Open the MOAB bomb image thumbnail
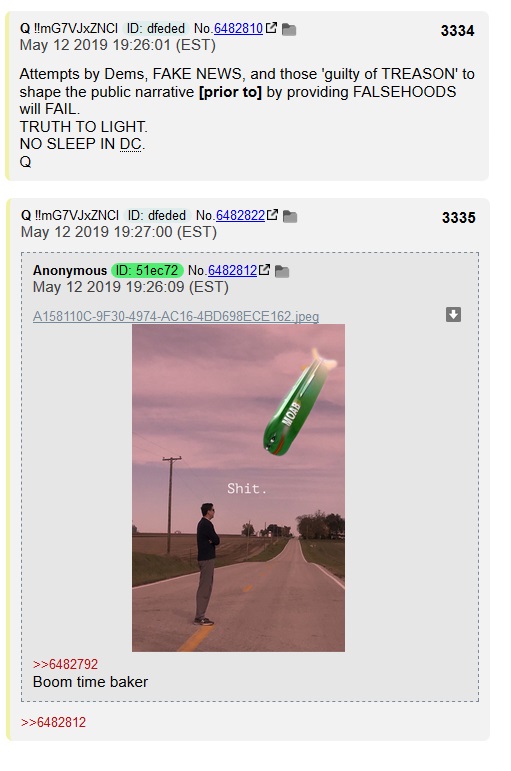 [239, 488]
